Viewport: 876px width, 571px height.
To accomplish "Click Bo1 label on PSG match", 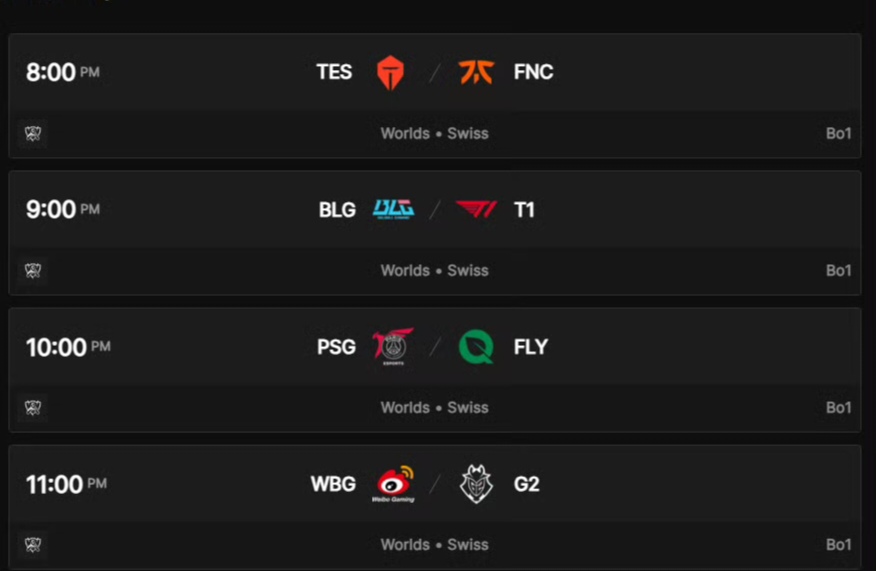I will [x=838, y=407].
